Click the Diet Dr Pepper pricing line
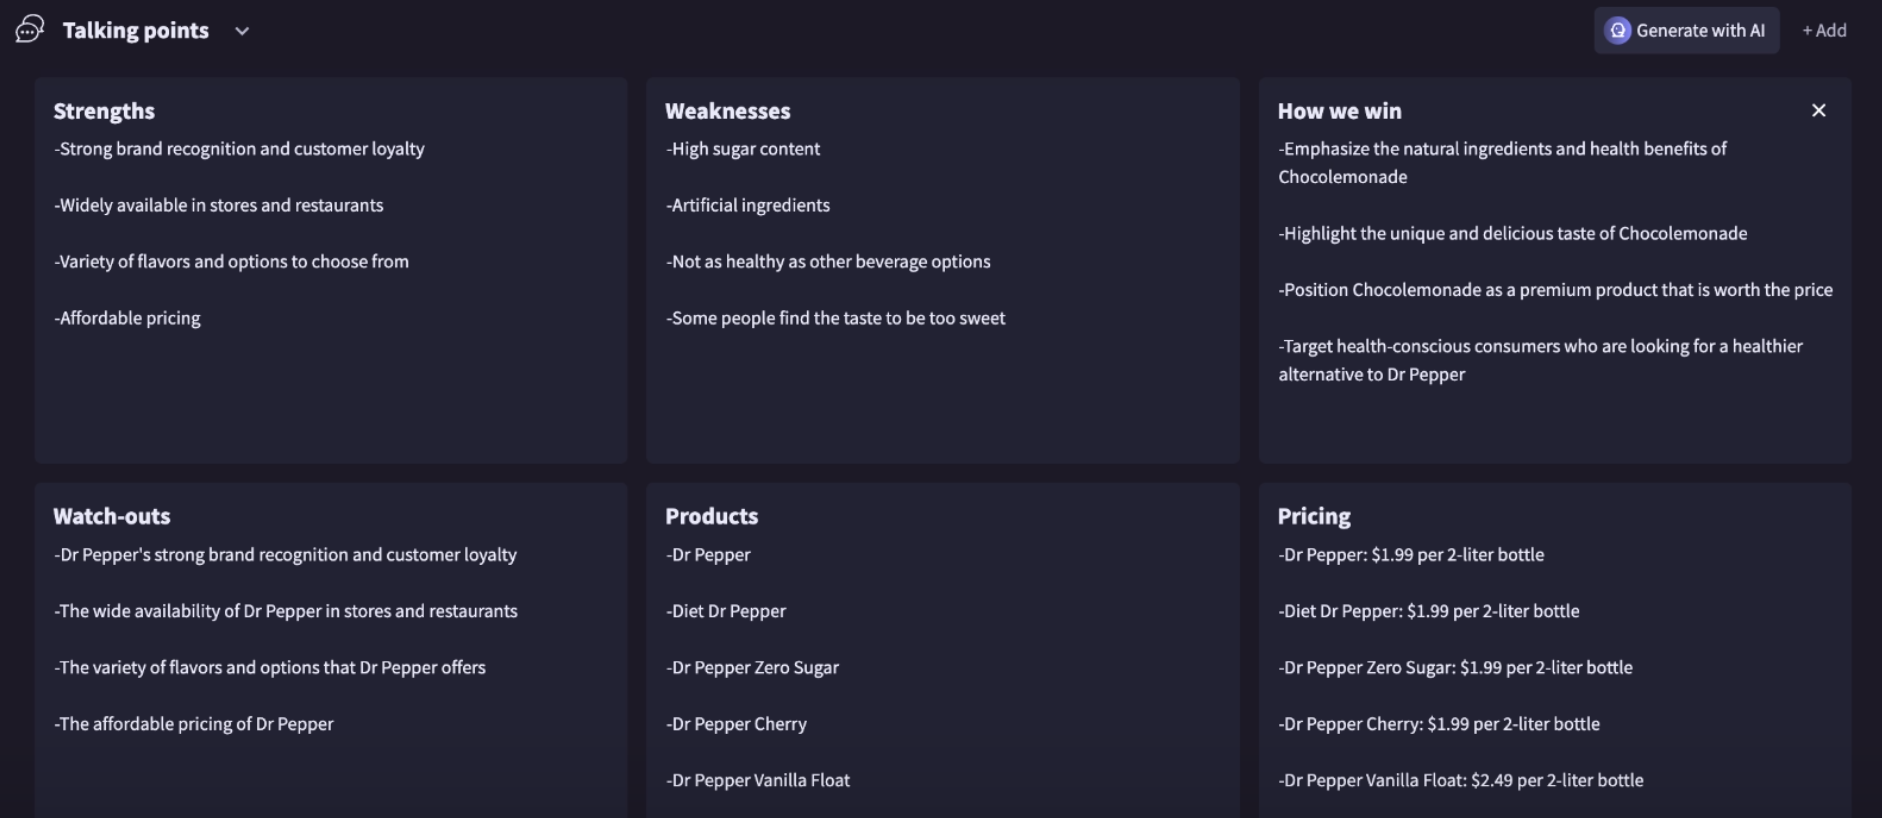 pos(1429,610)
